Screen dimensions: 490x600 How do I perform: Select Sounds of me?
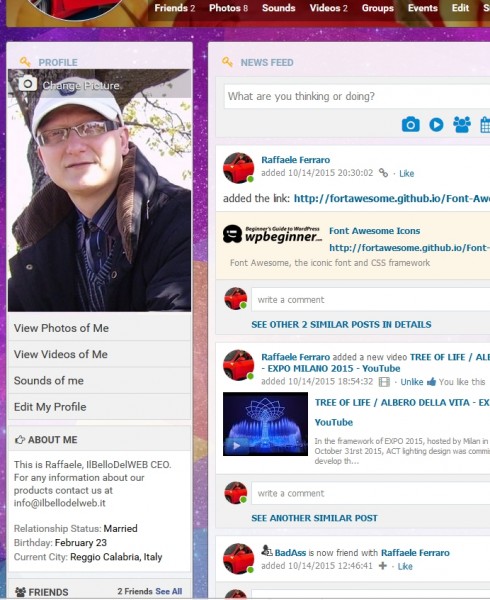click(x=99, y=381)
